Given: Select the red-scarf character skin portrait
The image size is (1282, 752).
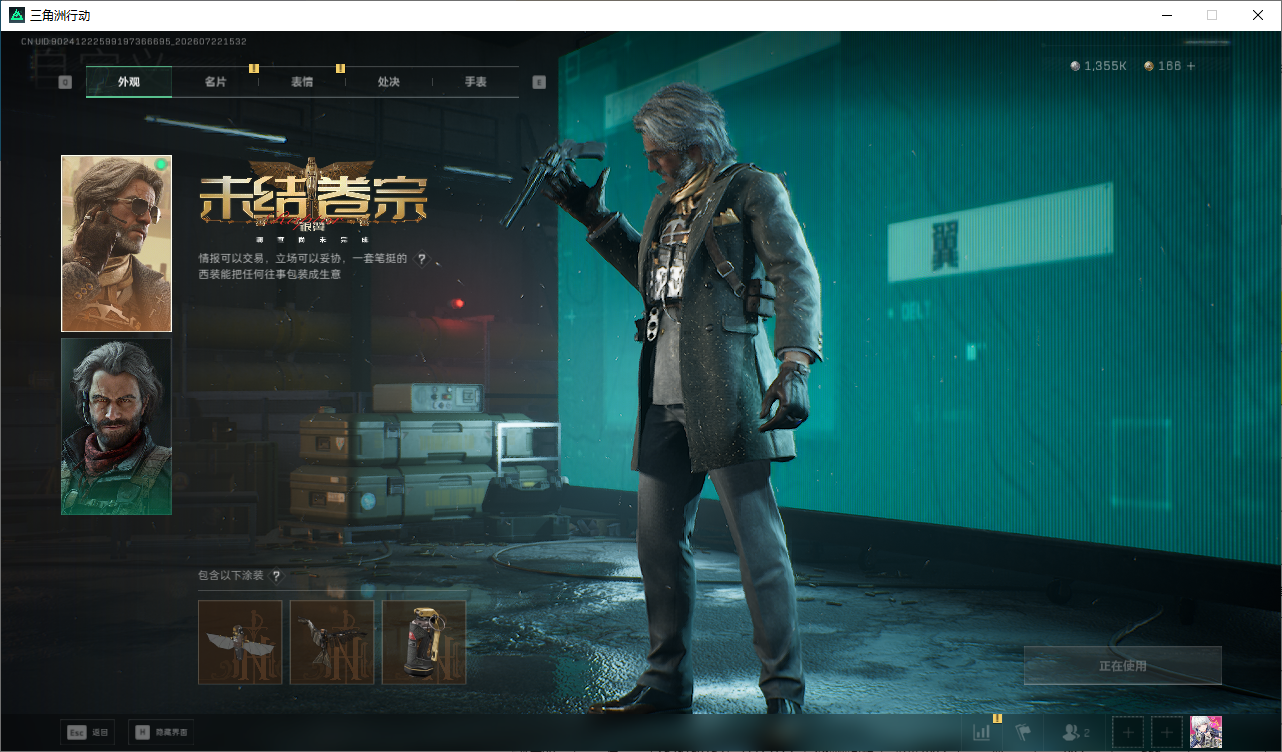Looking at the screenshot, I should pos(116,427).
